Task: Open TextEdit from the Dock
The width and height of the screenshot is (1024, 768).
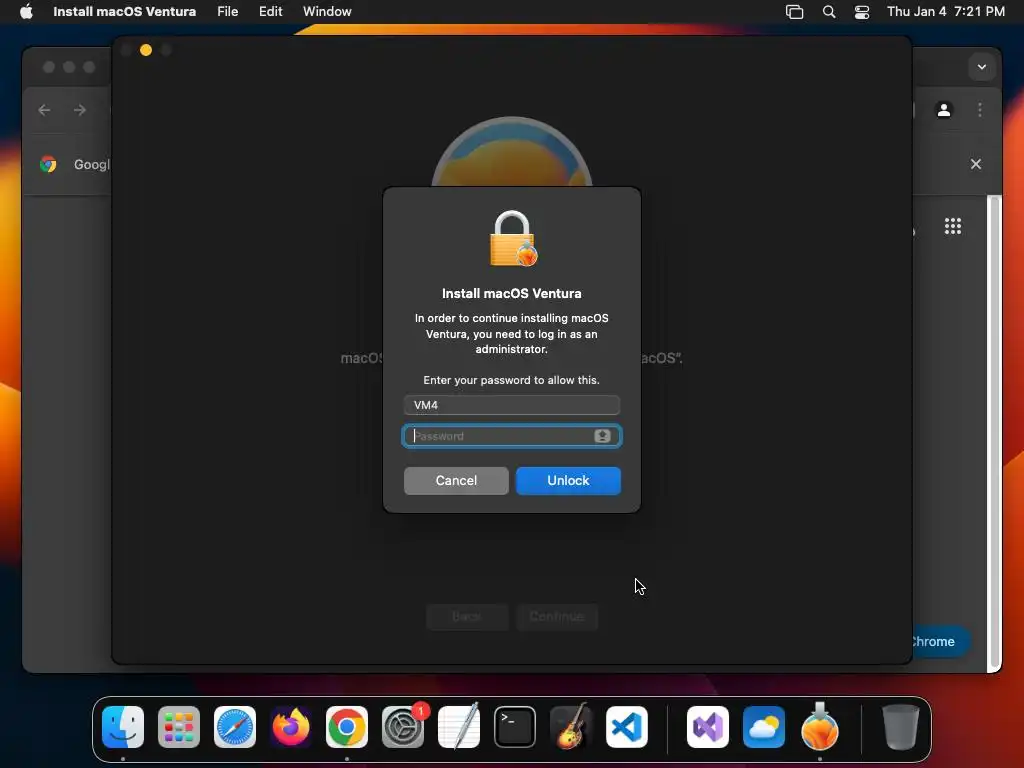Action: click(459, 726)
